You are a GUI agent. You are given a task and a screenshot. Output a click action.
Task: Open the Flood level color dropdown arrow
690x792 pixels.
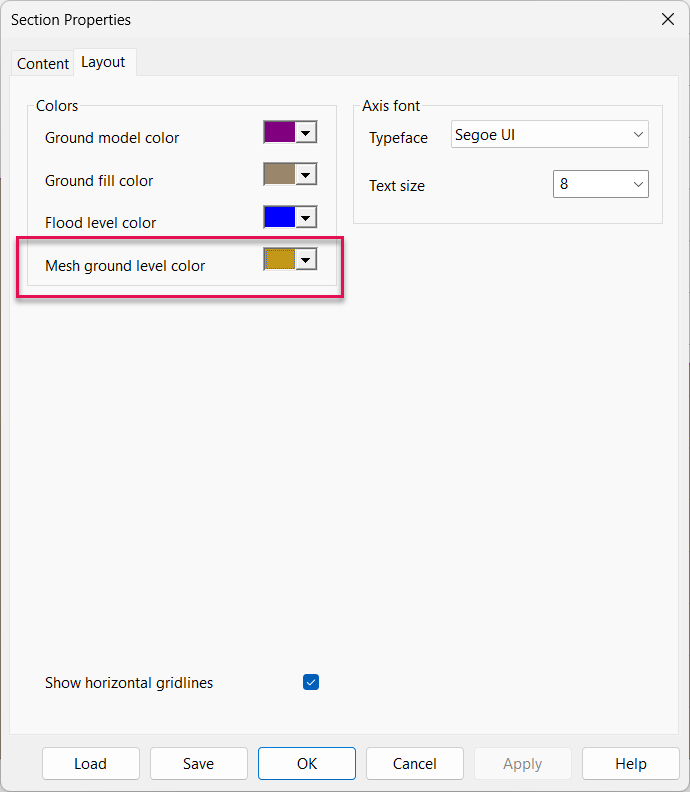pos(306,217)
